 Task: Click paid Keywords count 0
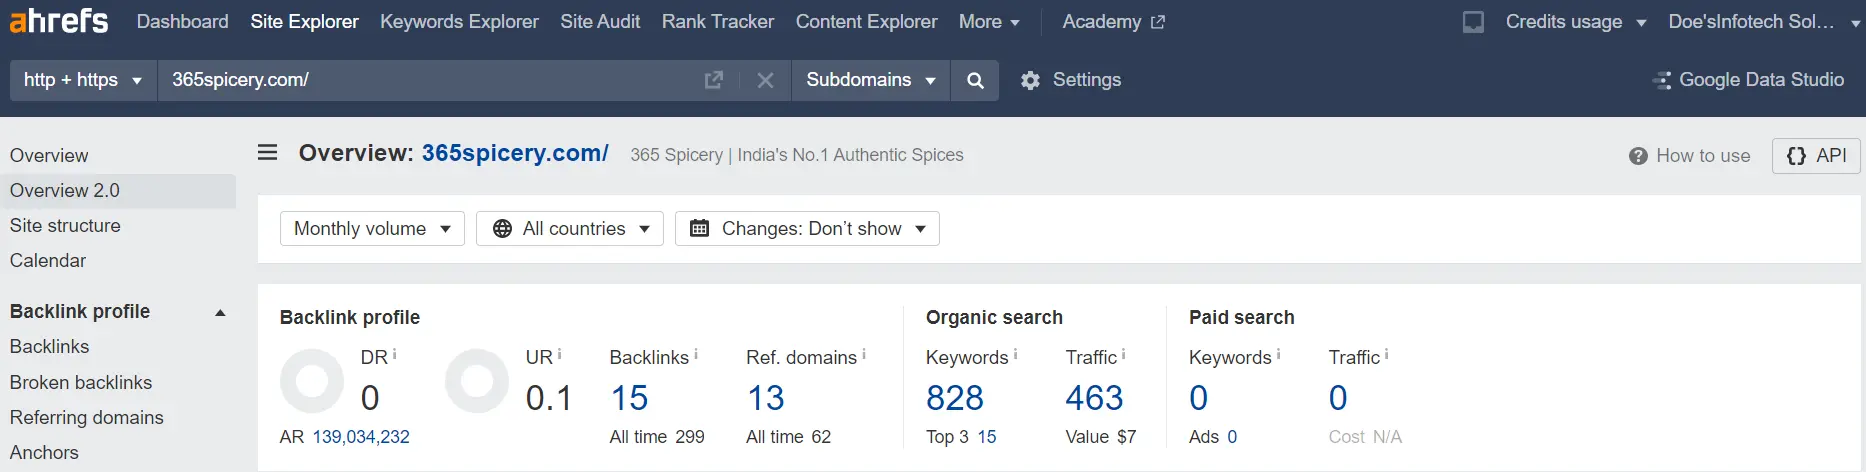pos(1198,398)
